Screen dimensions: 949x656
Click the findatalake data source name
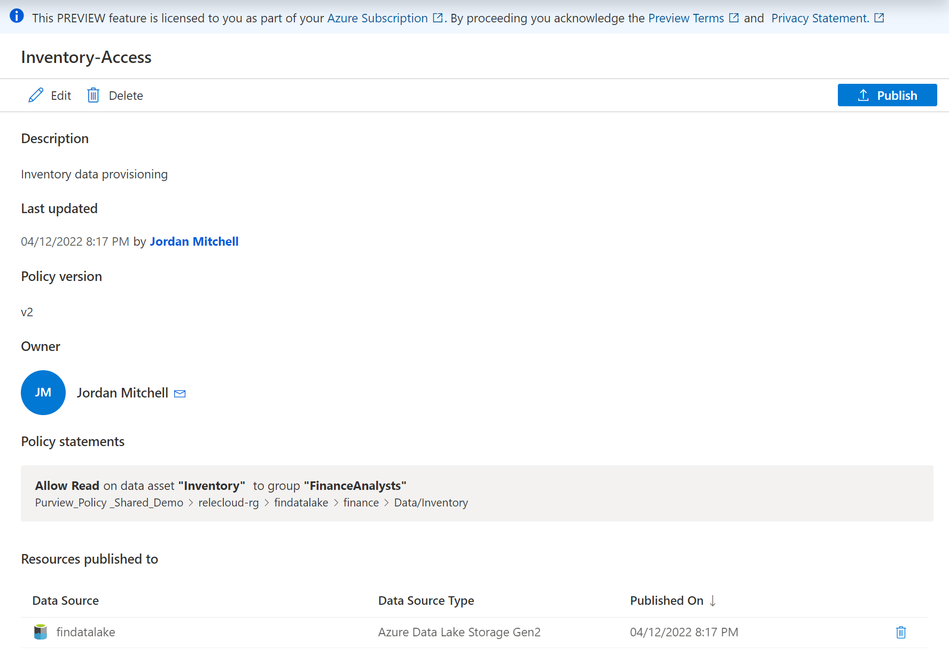coord(86,632)
